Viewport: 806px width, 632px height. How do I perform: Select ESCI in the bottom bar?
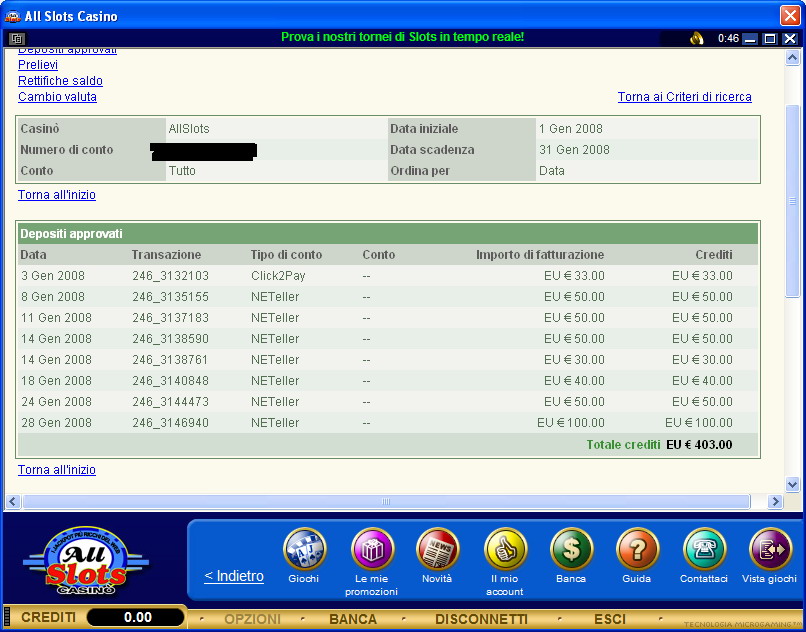tap(610, 619)
